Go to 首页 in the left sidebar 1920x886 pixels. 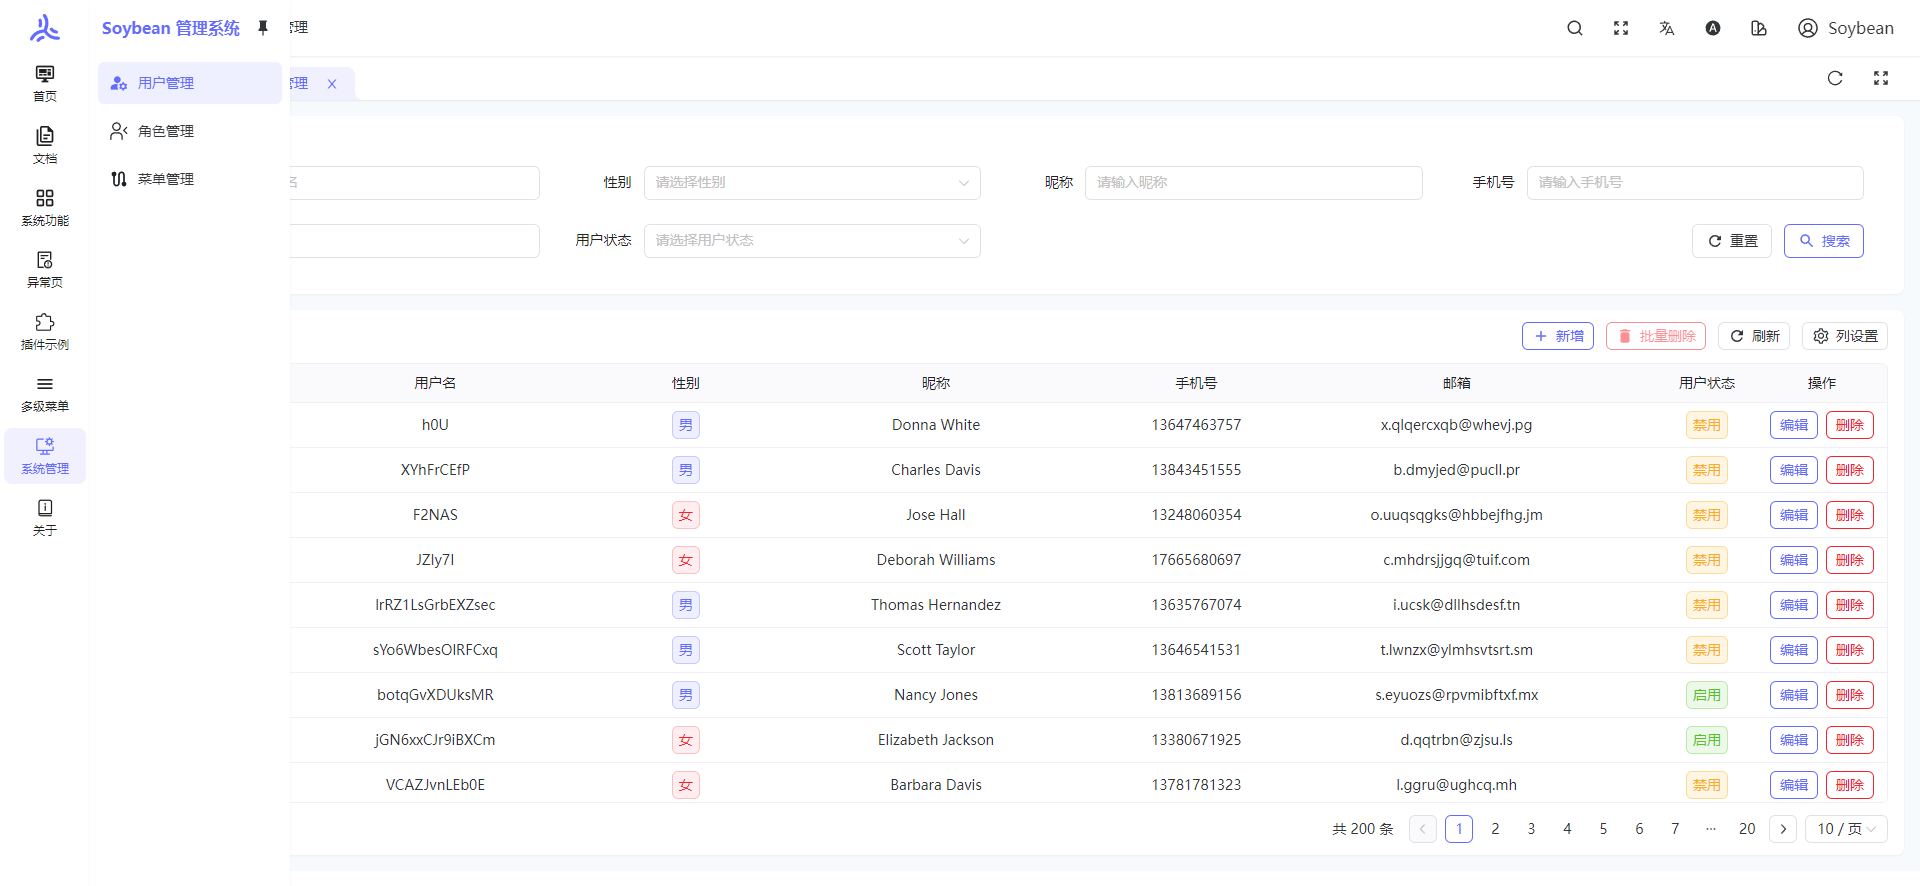pos(45,83)
